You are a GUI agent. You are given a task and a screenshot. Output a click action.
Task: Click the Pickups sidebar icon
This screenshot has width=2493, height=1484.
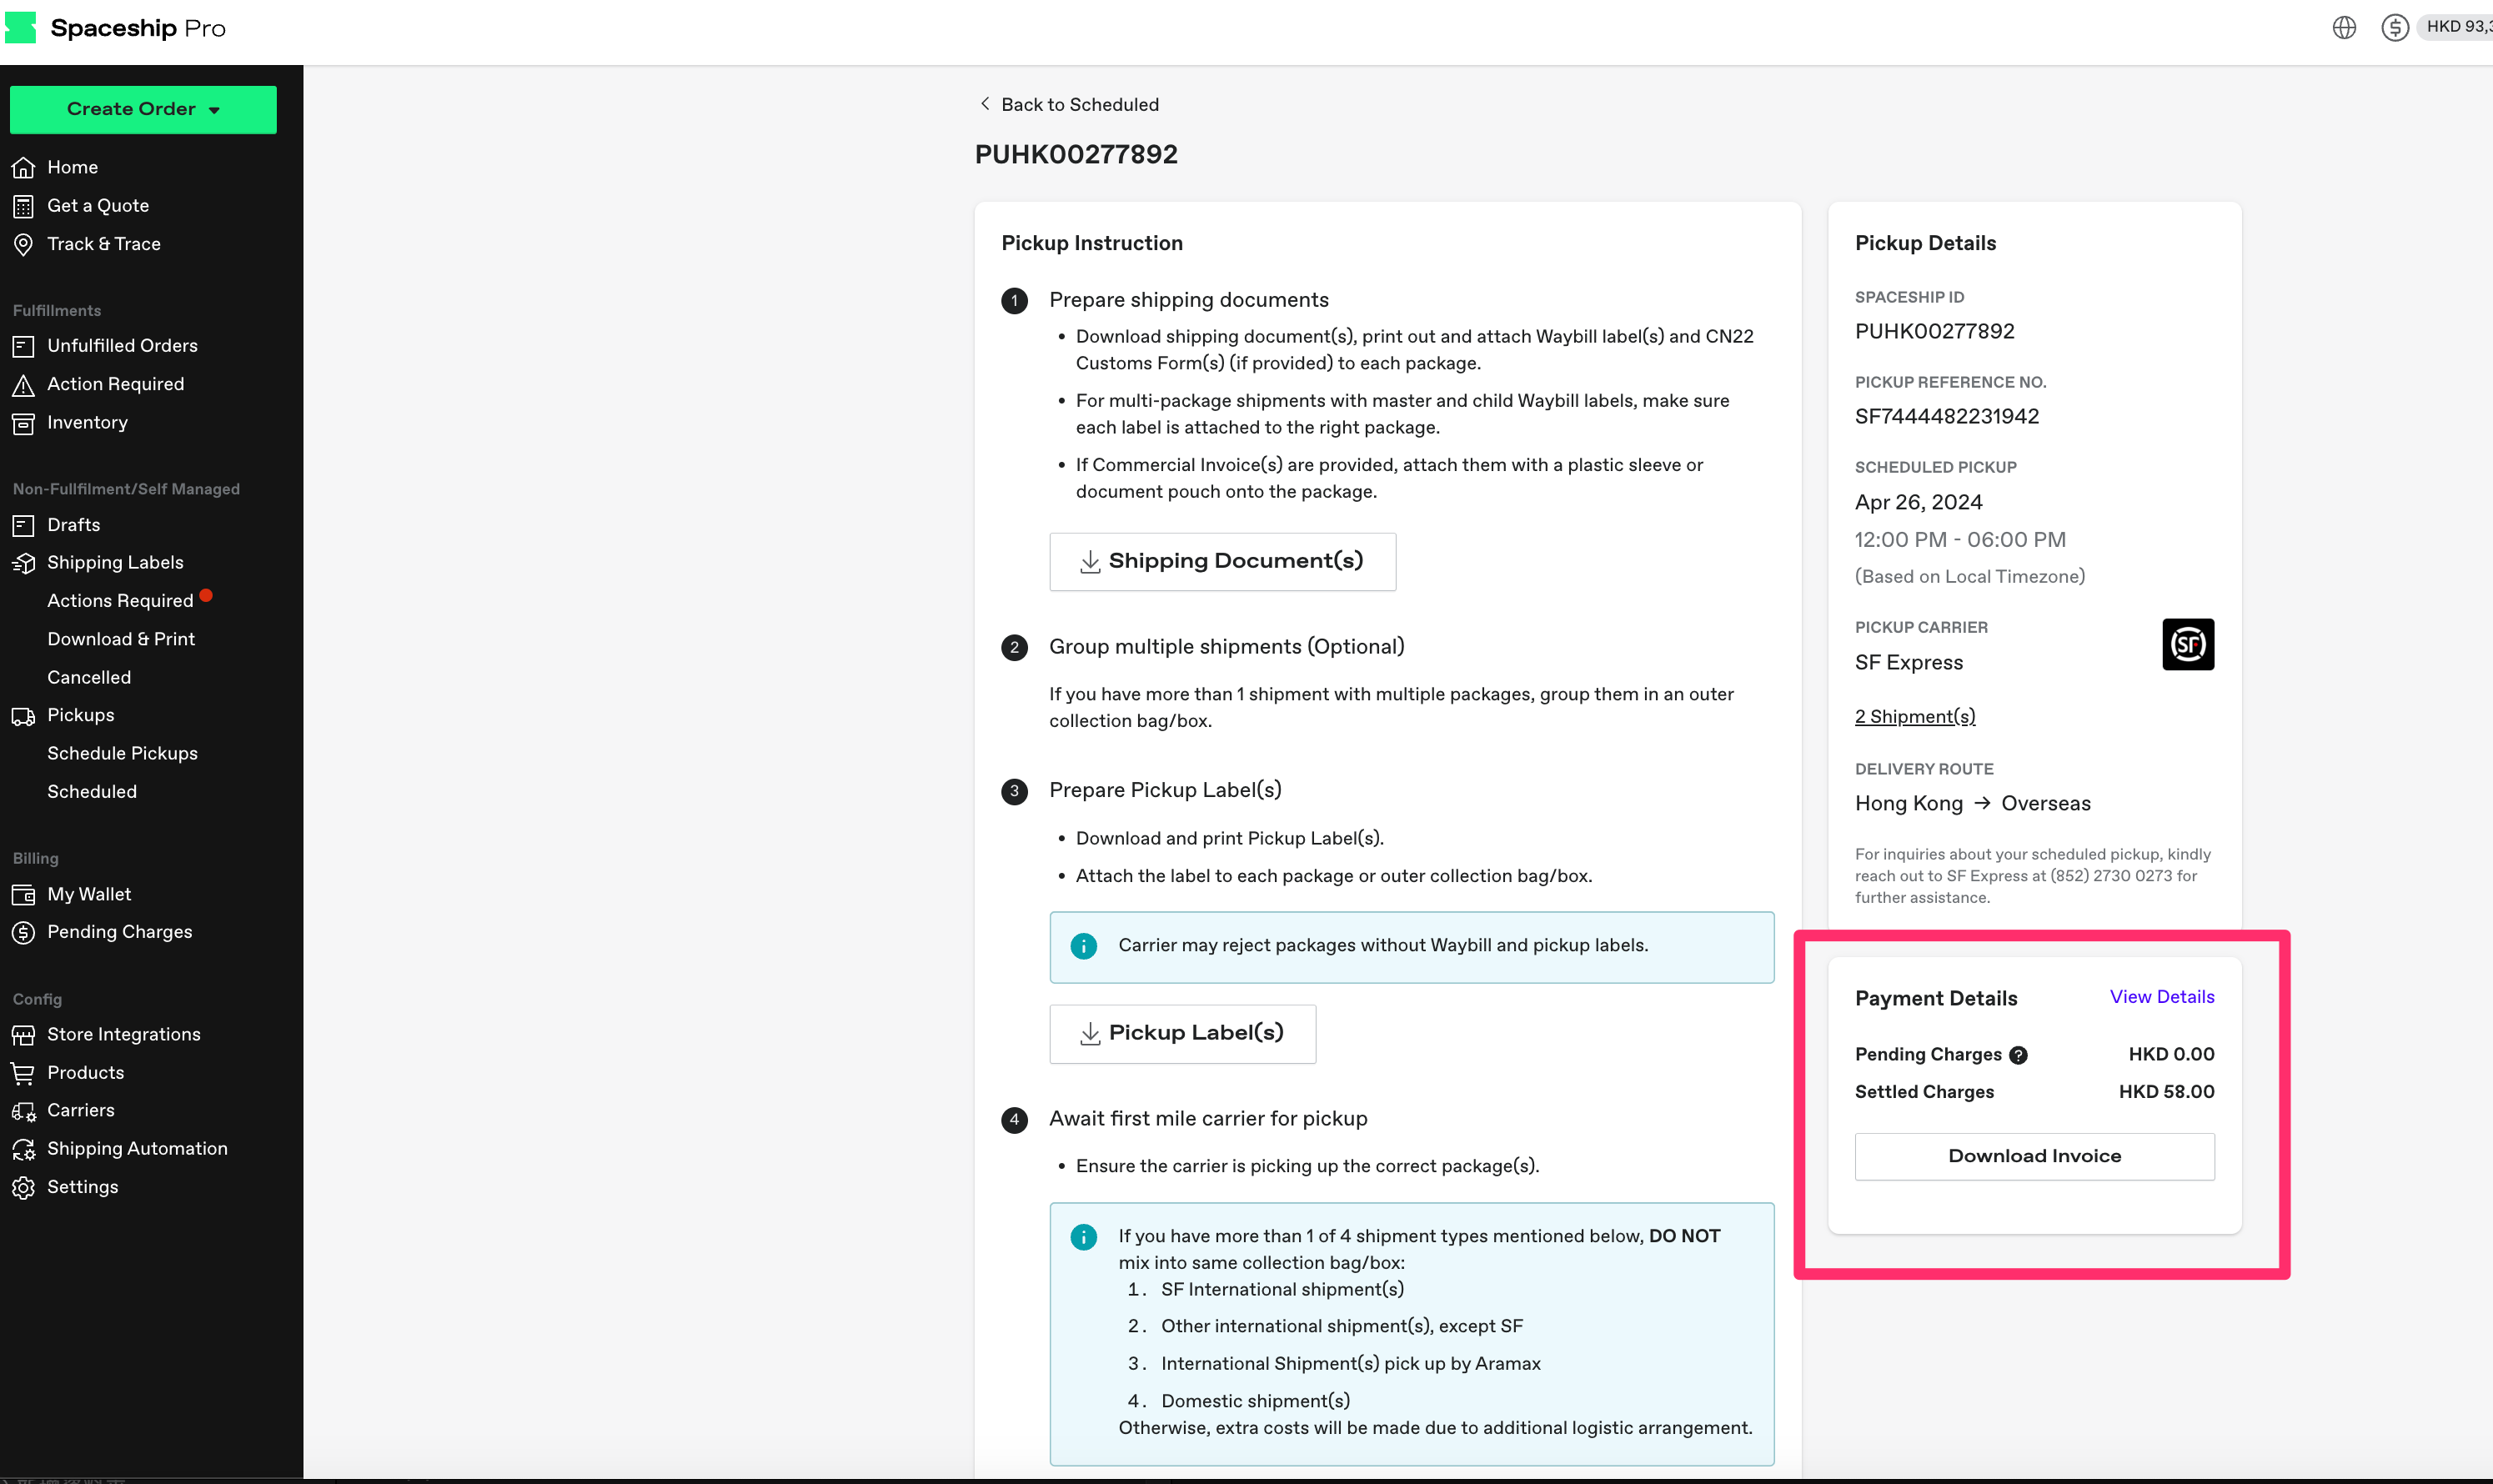[x=25, y=714]
